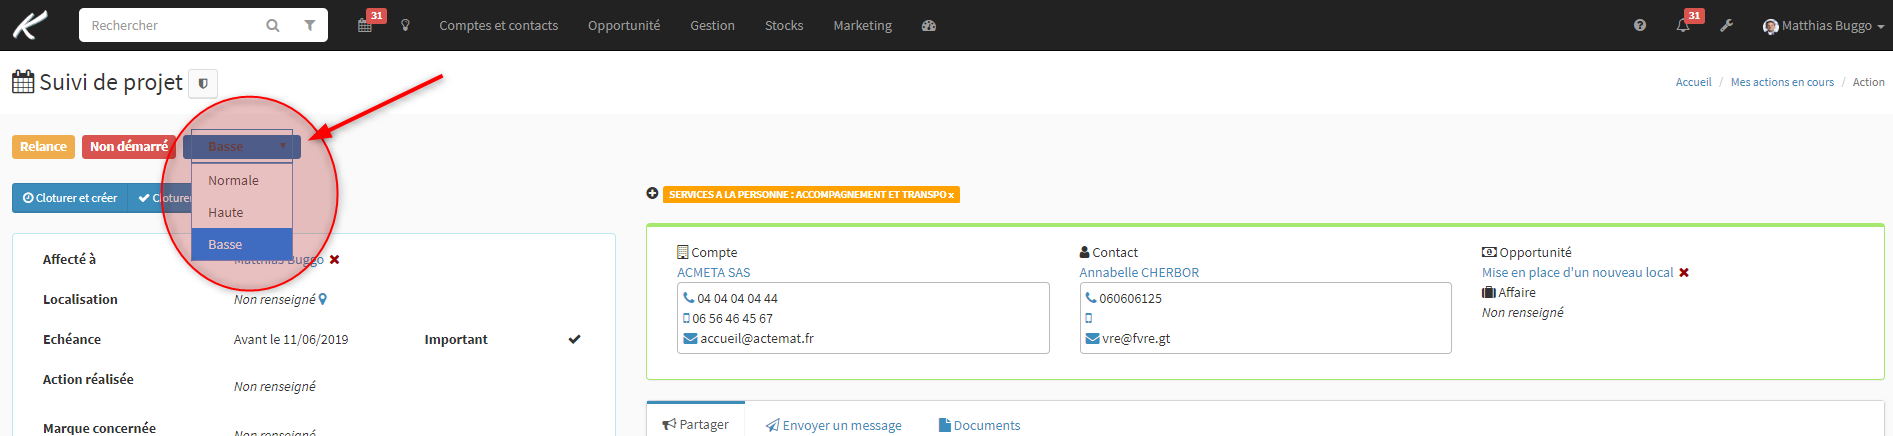1893x436 pixels.
Task: Go to Accueil breadcrumb link
Action: (x=1693, y=82)
